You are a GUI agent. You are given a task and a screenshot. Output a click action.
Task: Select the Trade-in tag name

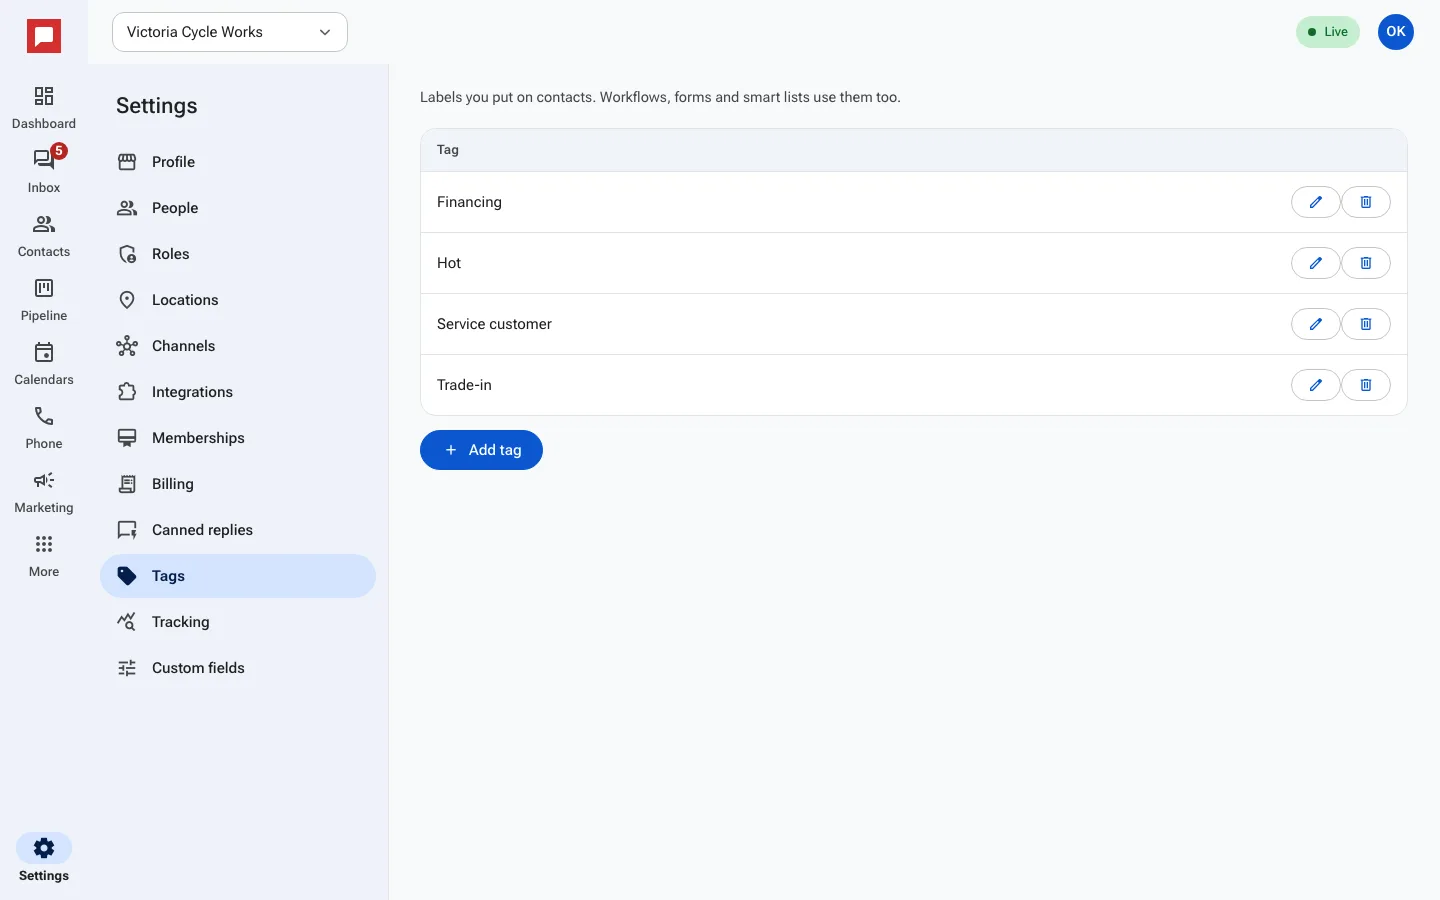point(464,385)
